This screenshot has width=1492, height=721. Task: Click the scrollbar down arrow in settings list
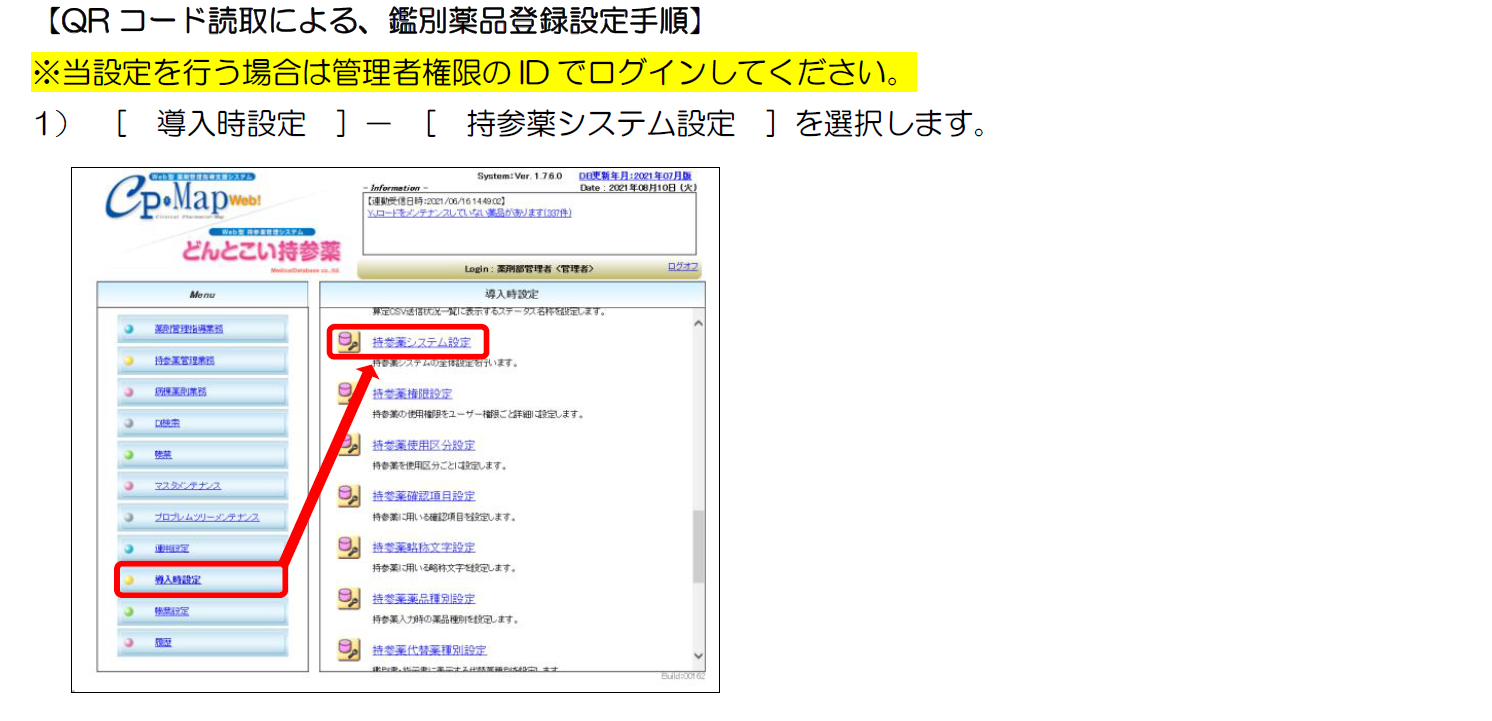click(698, 656)
